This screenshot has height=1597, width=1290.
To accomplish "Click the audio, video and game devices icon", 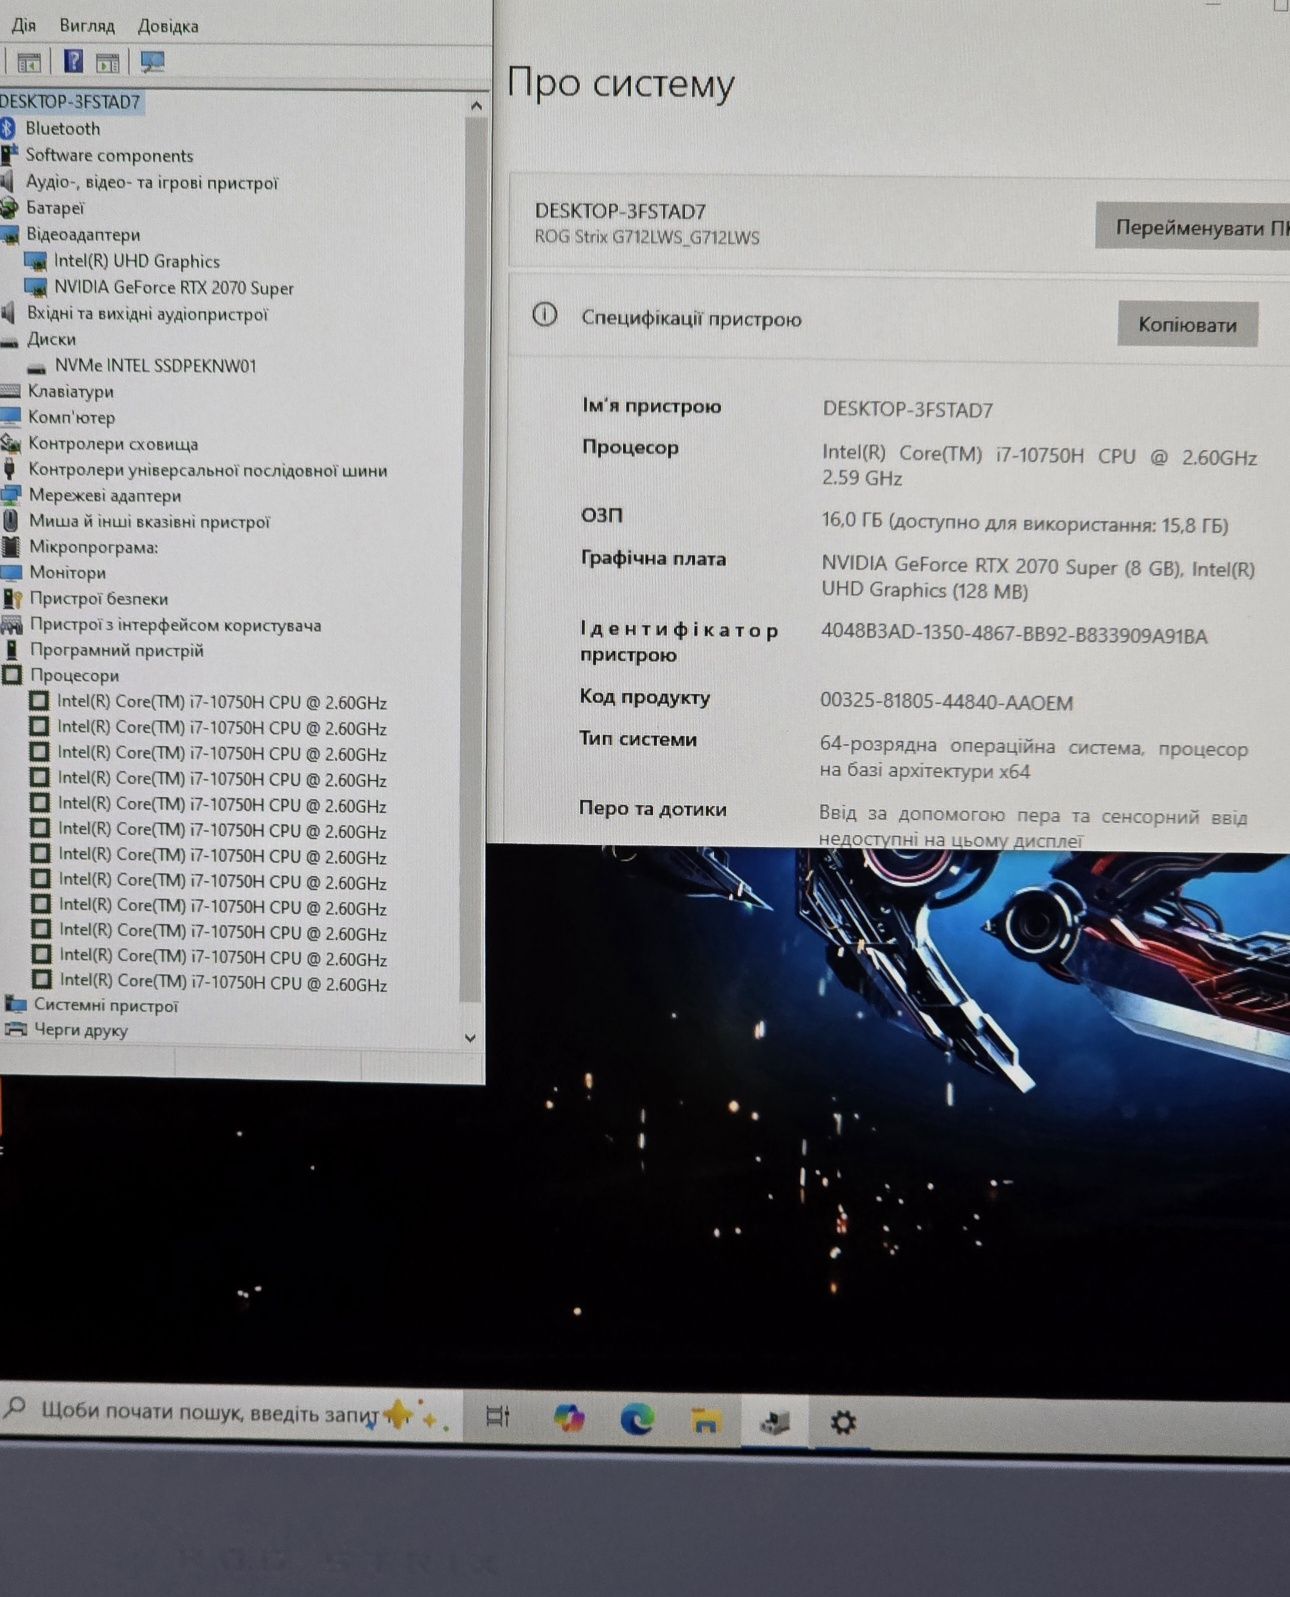I will [x=8, y=181].
